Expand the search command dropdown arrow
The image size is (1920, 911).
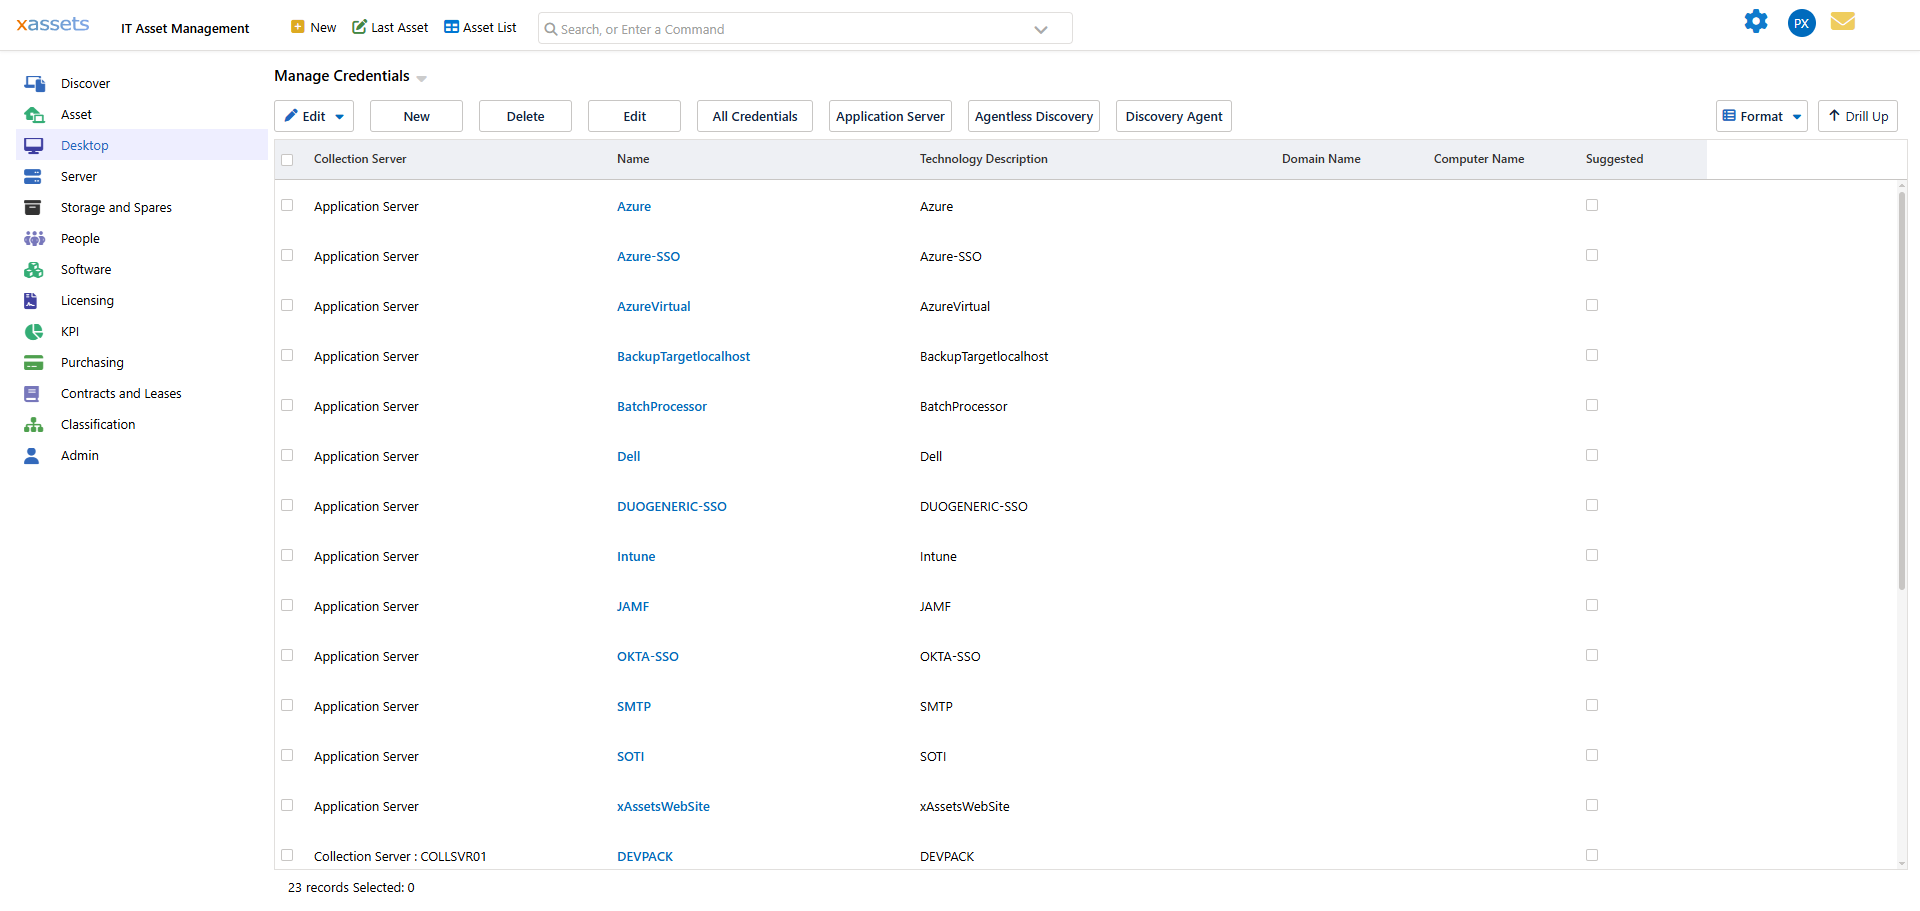click(1041, 28)
